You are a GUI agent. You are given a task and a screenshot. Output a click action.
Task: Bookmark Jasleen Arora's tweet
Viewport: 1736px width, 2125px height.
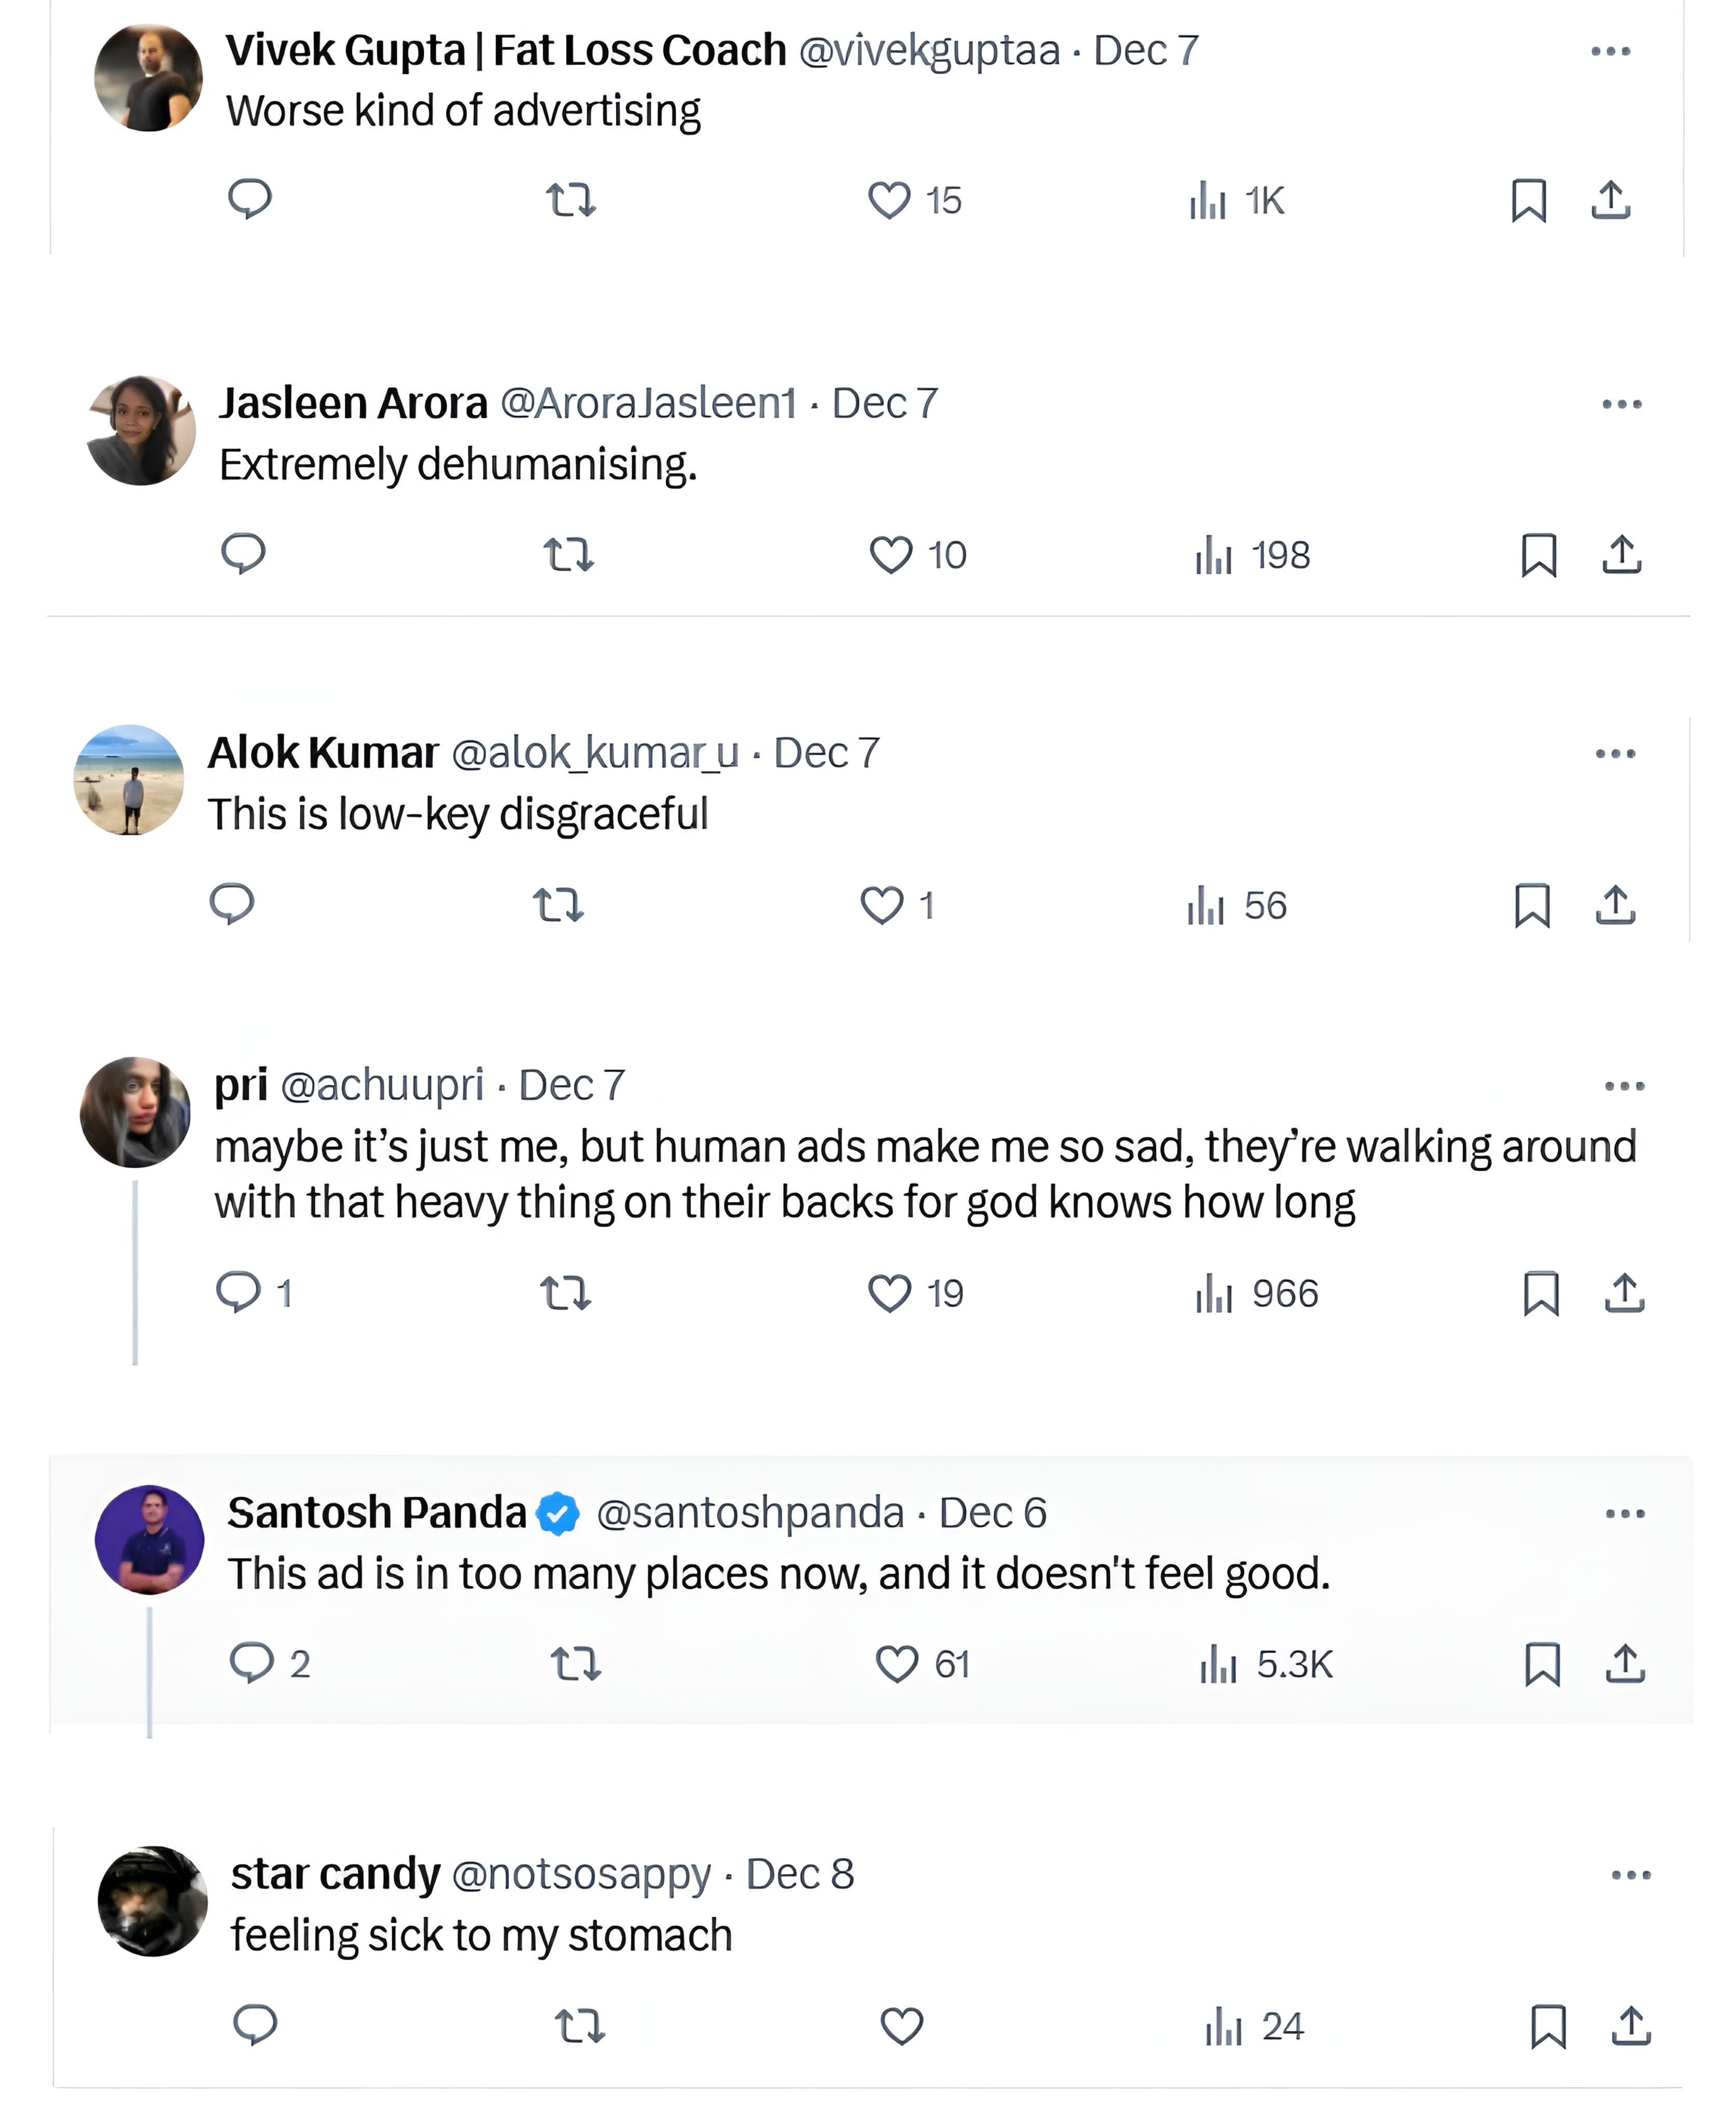[1539, 555]
